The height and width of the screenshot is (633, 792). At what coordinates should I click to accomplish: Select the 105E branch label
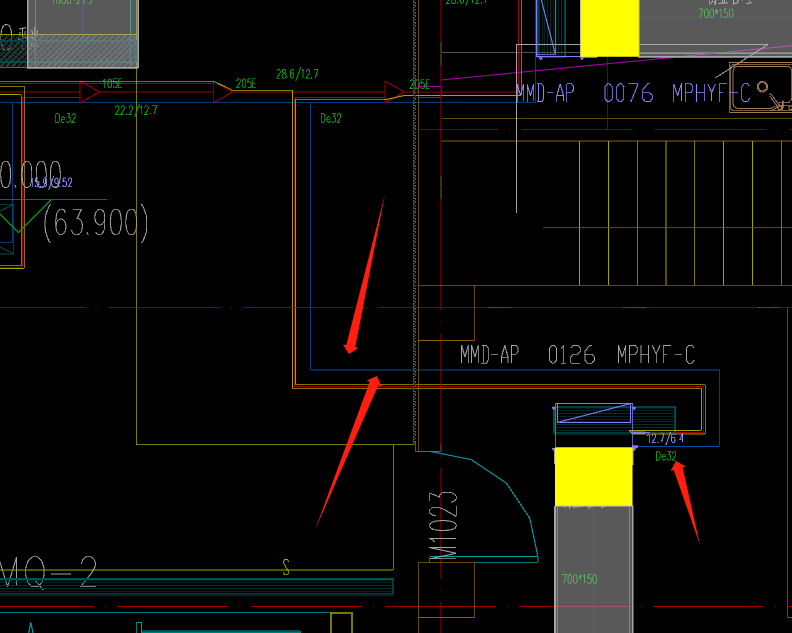click(x=112, y=84)
